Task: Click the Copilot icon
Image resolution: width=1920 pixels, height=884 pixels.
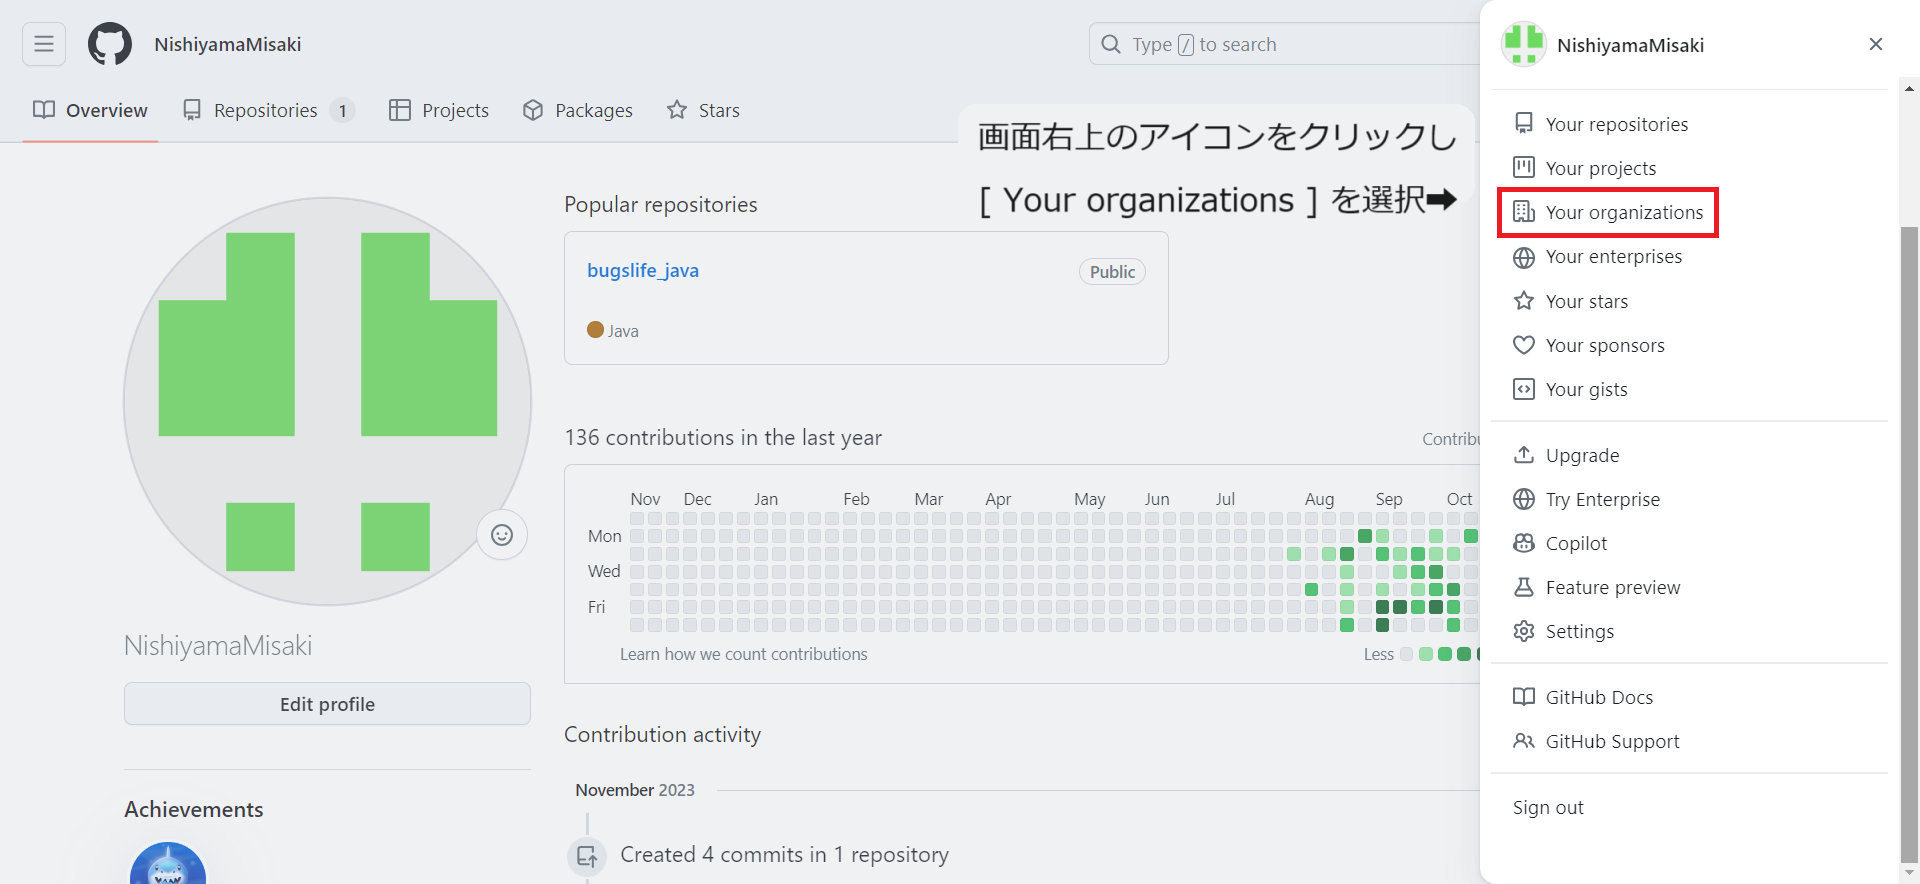Action: (1524, 543)
